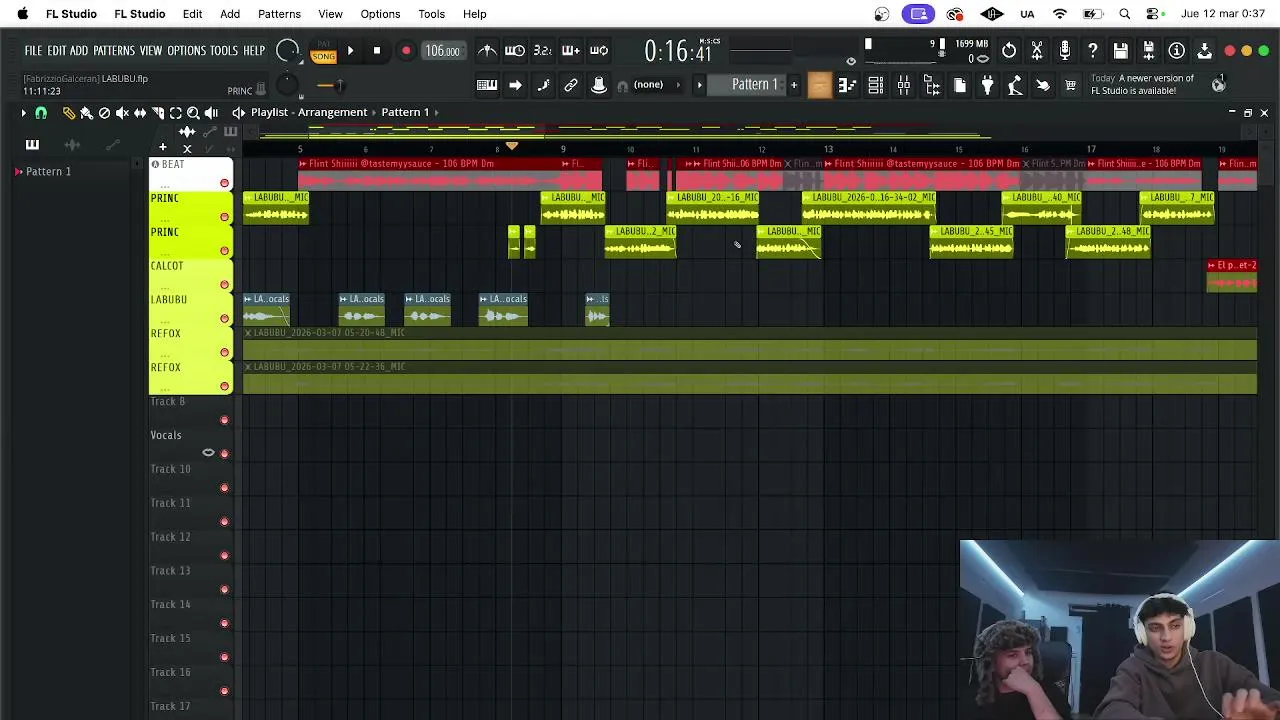Add a new track with plus button
Screen dimensions: 1280x720
tap(162, 147)
